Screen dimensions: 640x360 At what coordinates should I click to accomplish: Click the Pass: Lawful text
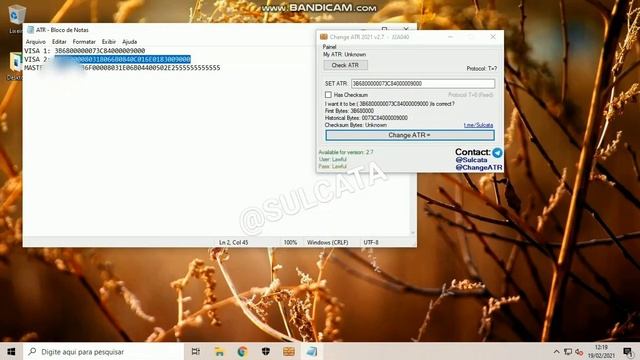click(333, 167)
